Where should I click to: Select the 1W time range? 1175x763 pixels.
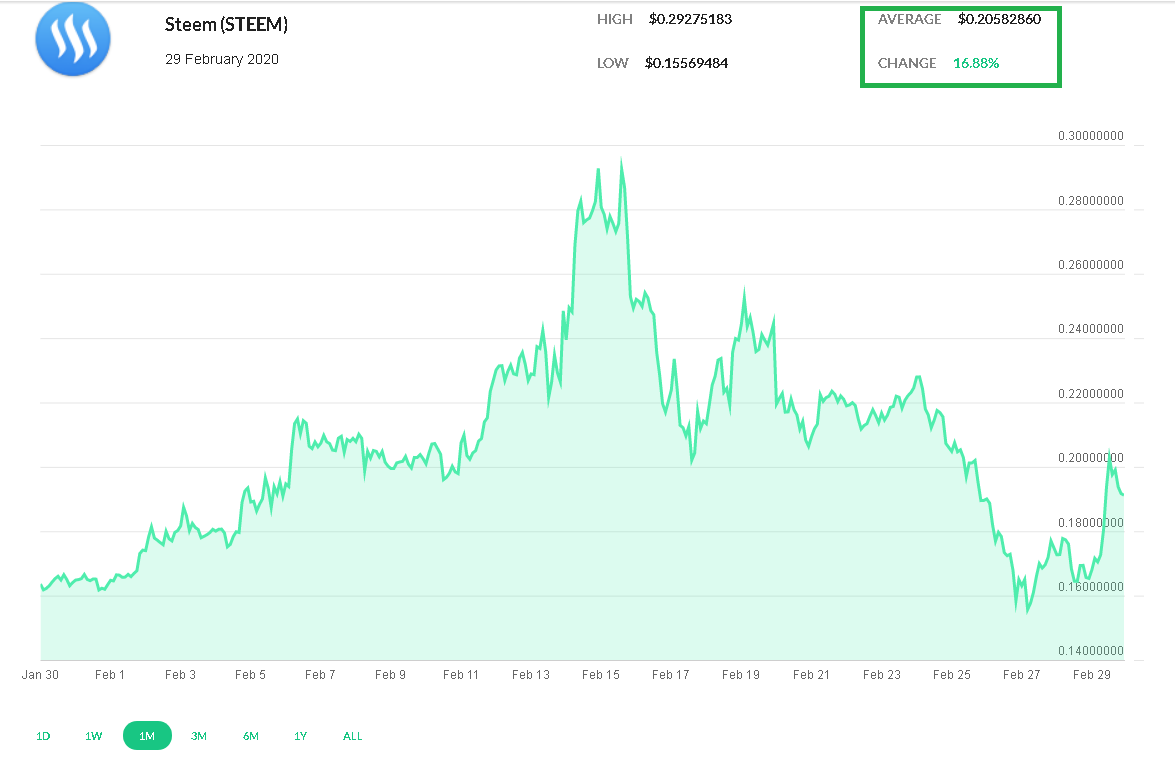coord(93,735)
